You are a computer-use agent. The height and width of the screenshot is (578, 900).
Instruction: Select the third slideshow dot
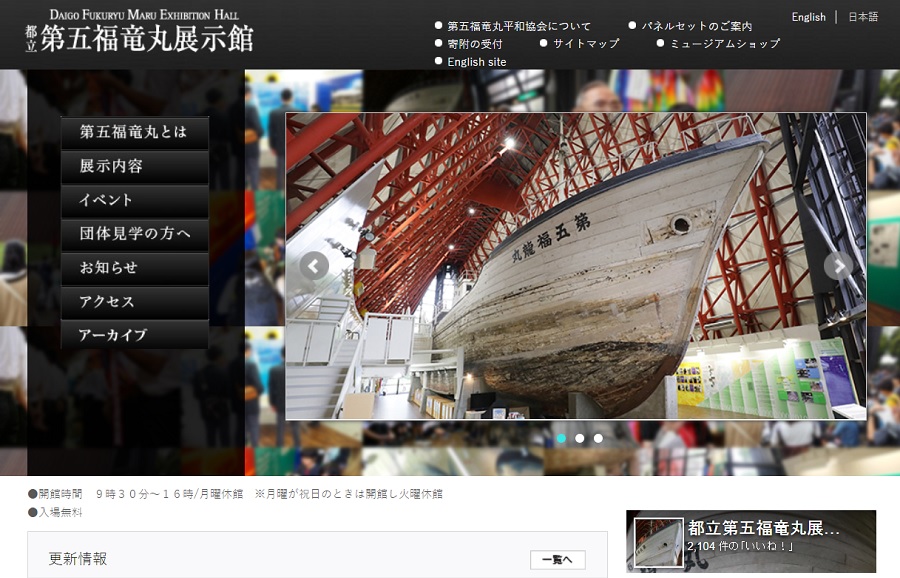coord(598,439)
